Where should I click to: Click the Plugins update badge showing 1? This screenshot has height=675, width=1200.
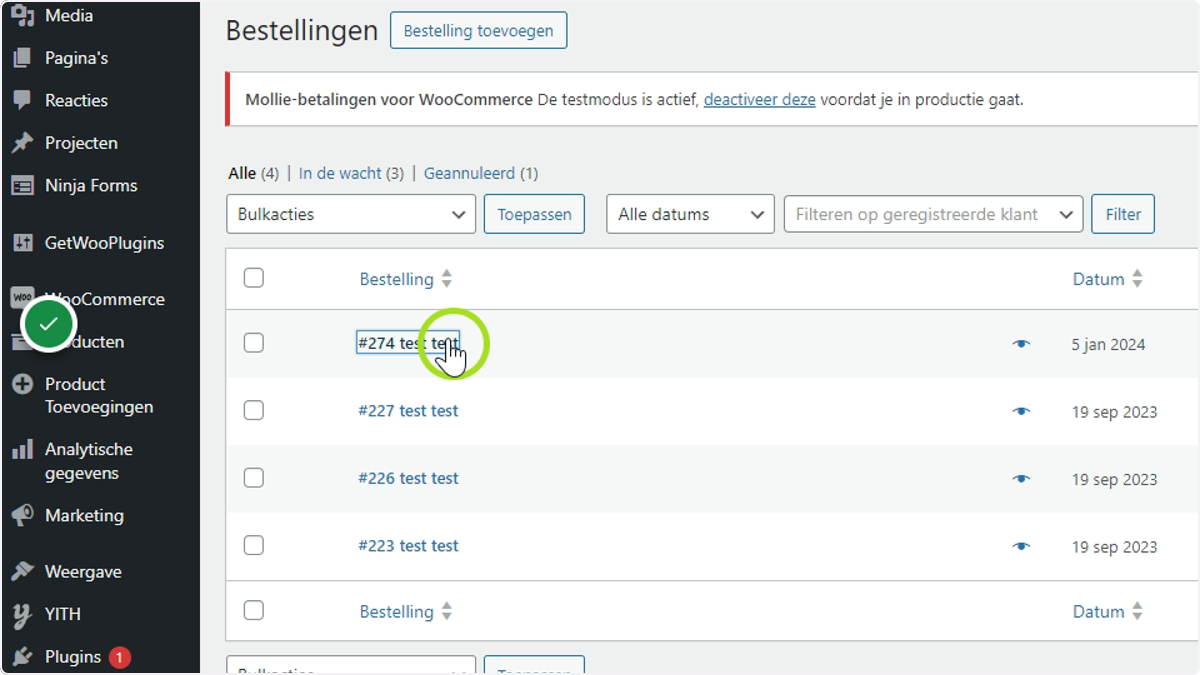(x=120, y=657)
